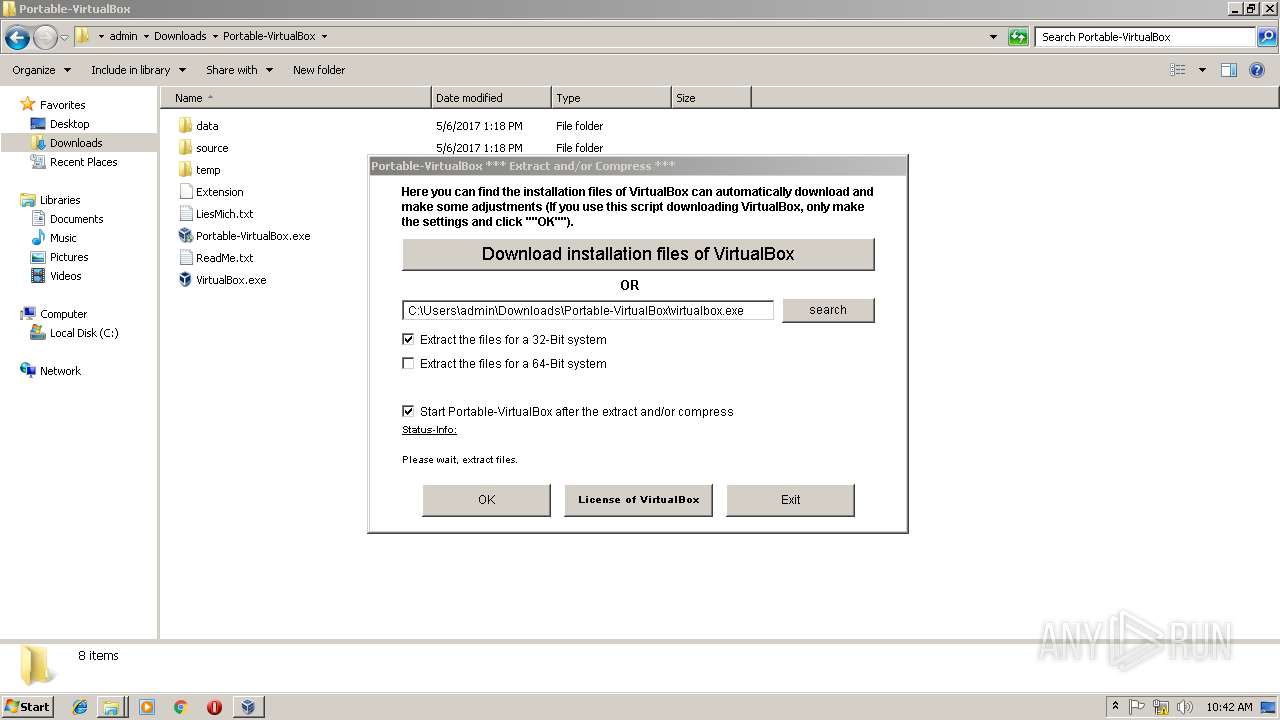
Task: Open the Start menu
Action: (x=27, y=707)
